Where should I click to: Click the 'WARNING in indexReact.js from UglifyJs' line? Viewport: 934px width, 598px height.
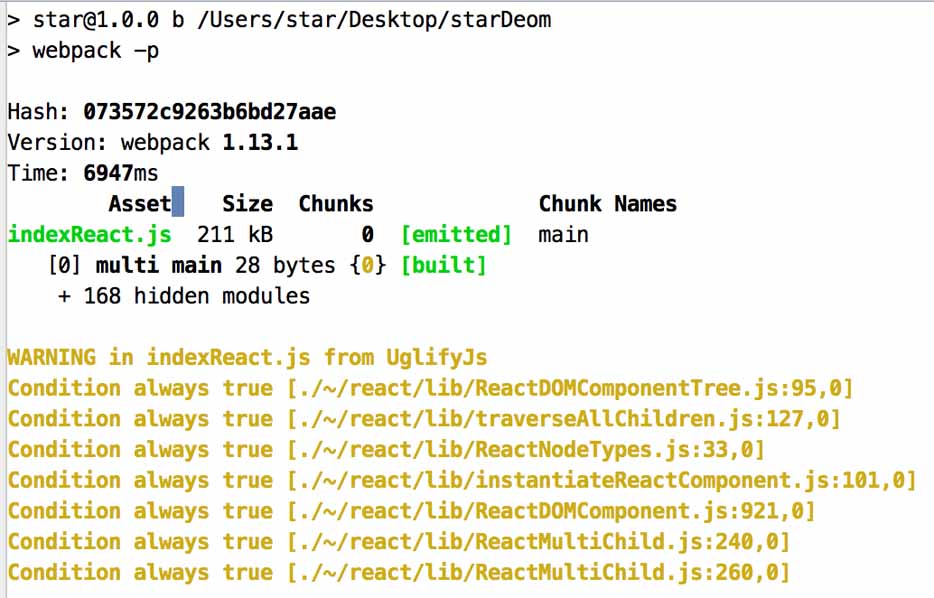pos(247,357)
